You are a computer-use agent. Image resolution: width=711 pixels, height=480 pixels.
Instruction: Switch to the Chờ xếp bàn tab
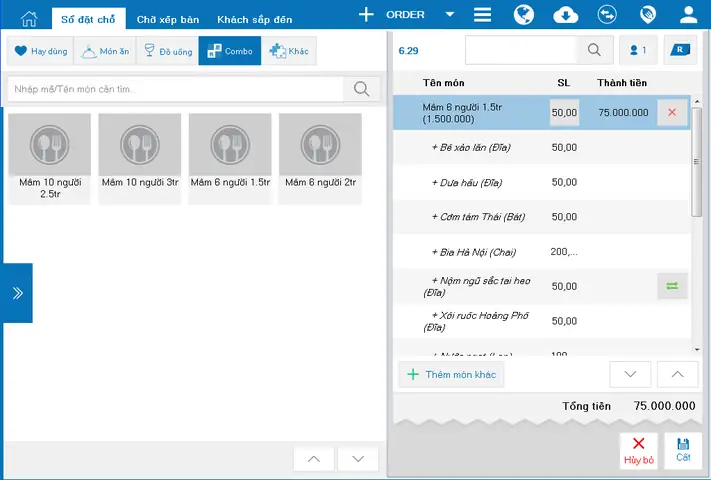168,19
